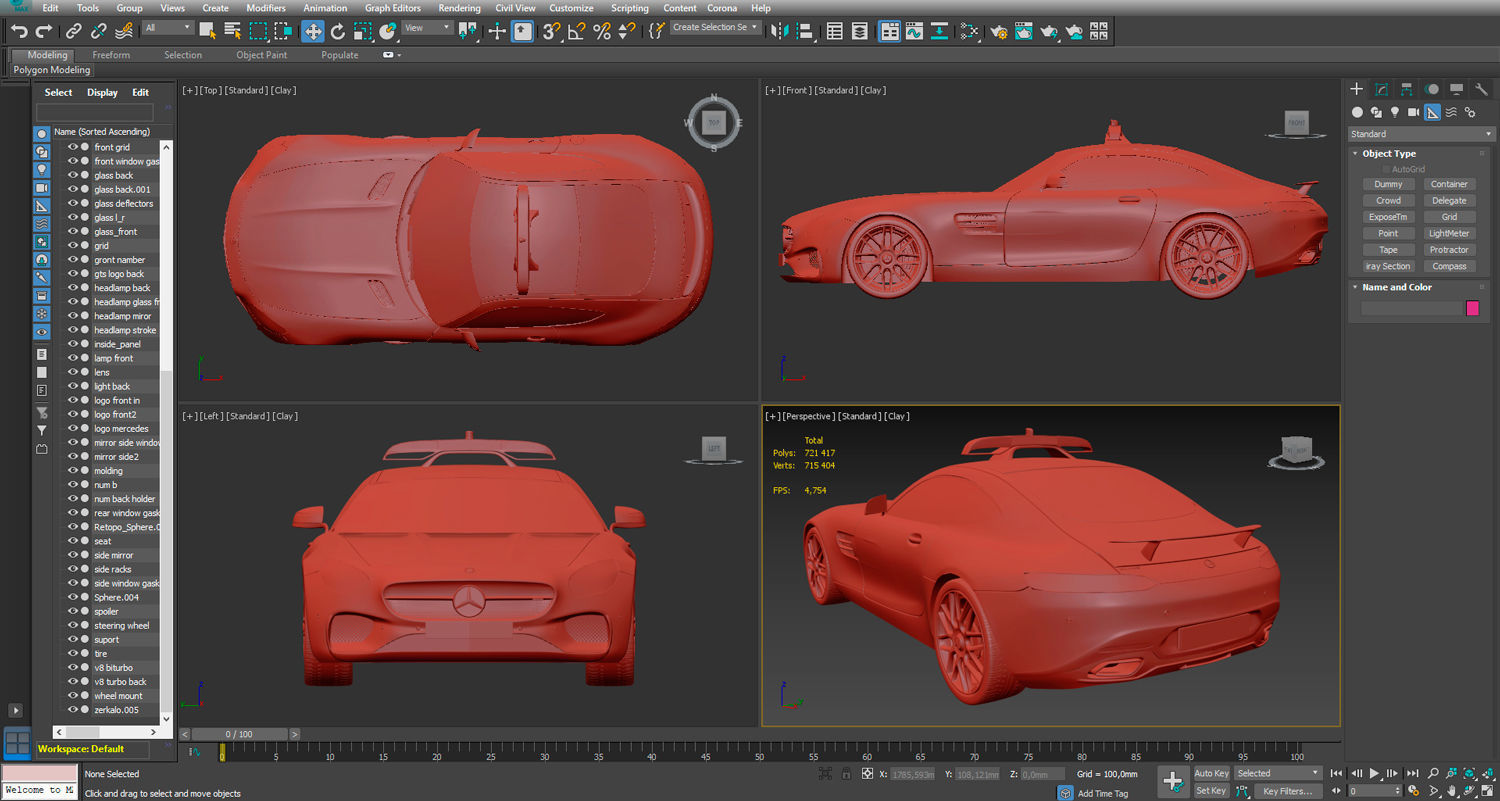1500x801 pixels.
Task: Activate the Select and Move tool
Action: tap(313, 31)
